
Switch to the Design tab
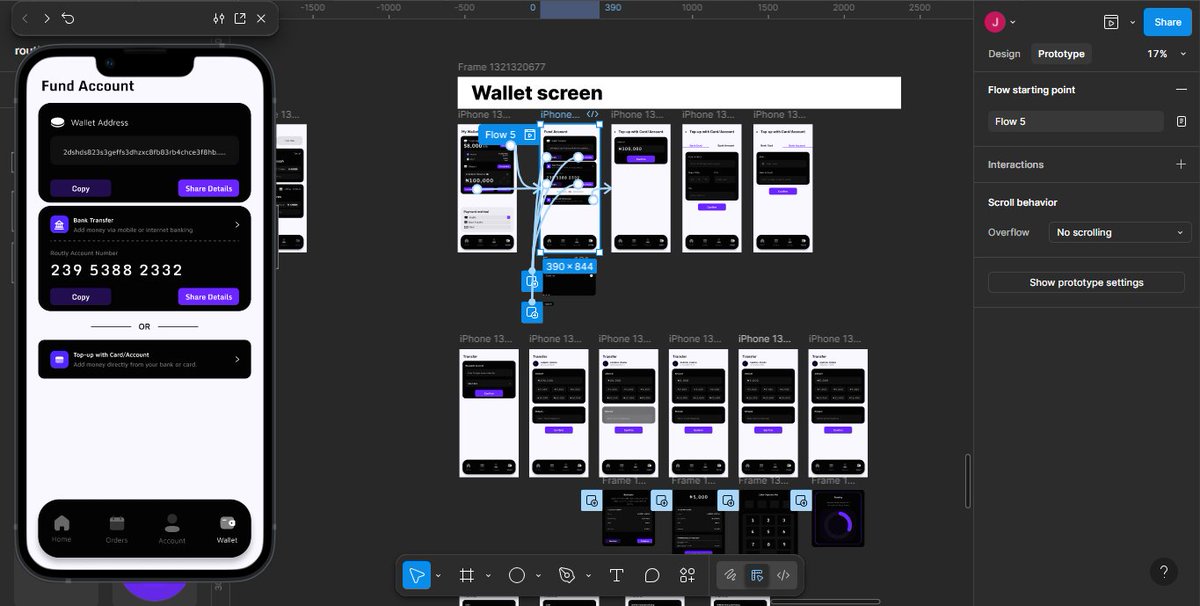[x=1004, y=54]
